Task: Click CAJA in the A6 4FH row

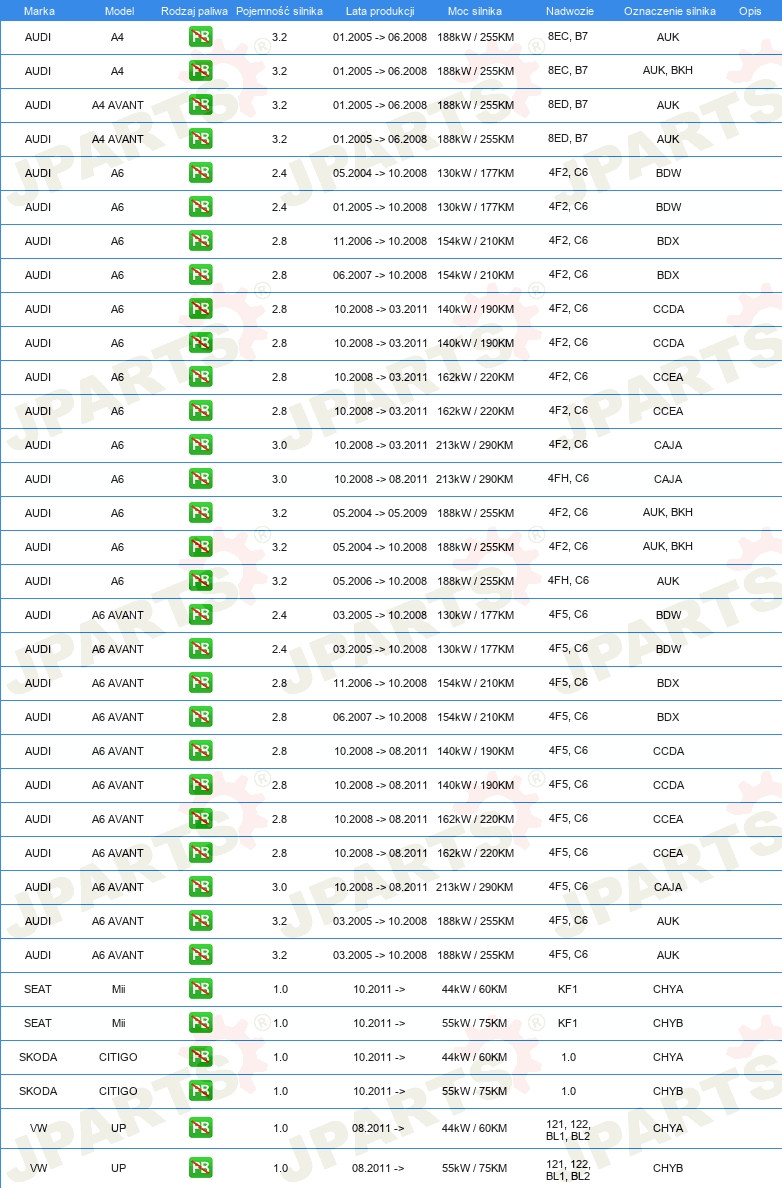Action: 668,479
